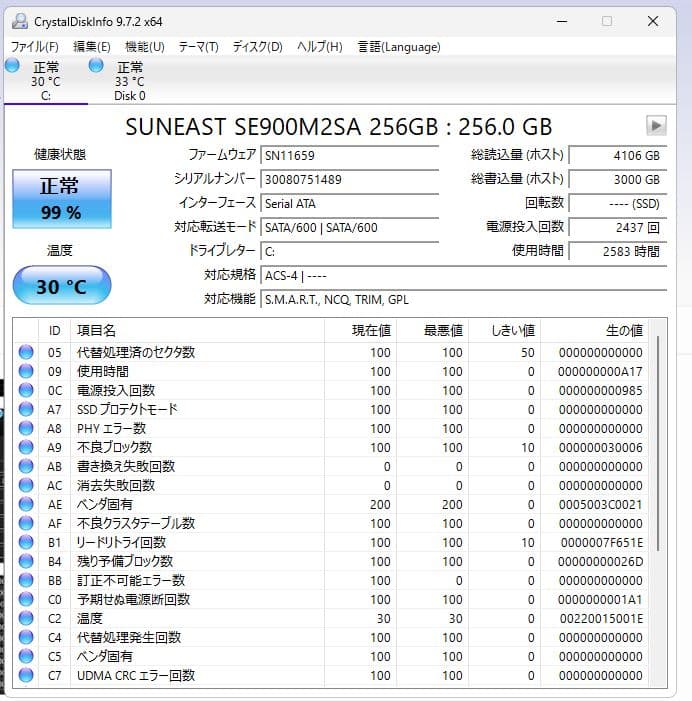Click the status icon for PHY エラー数 row
Image resolution: width=692 pixels, height=701 pixels.
[26, 428]
